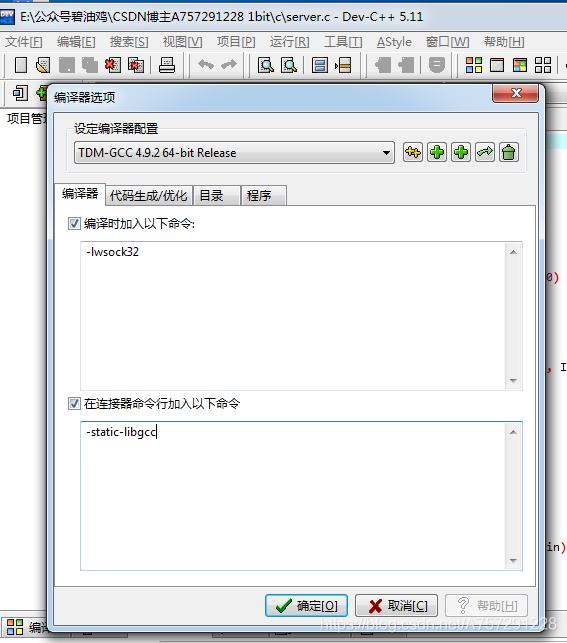The image size is (567, 643).
Task: Switch to the 代码生成/优化 tab
Action: 148,196
